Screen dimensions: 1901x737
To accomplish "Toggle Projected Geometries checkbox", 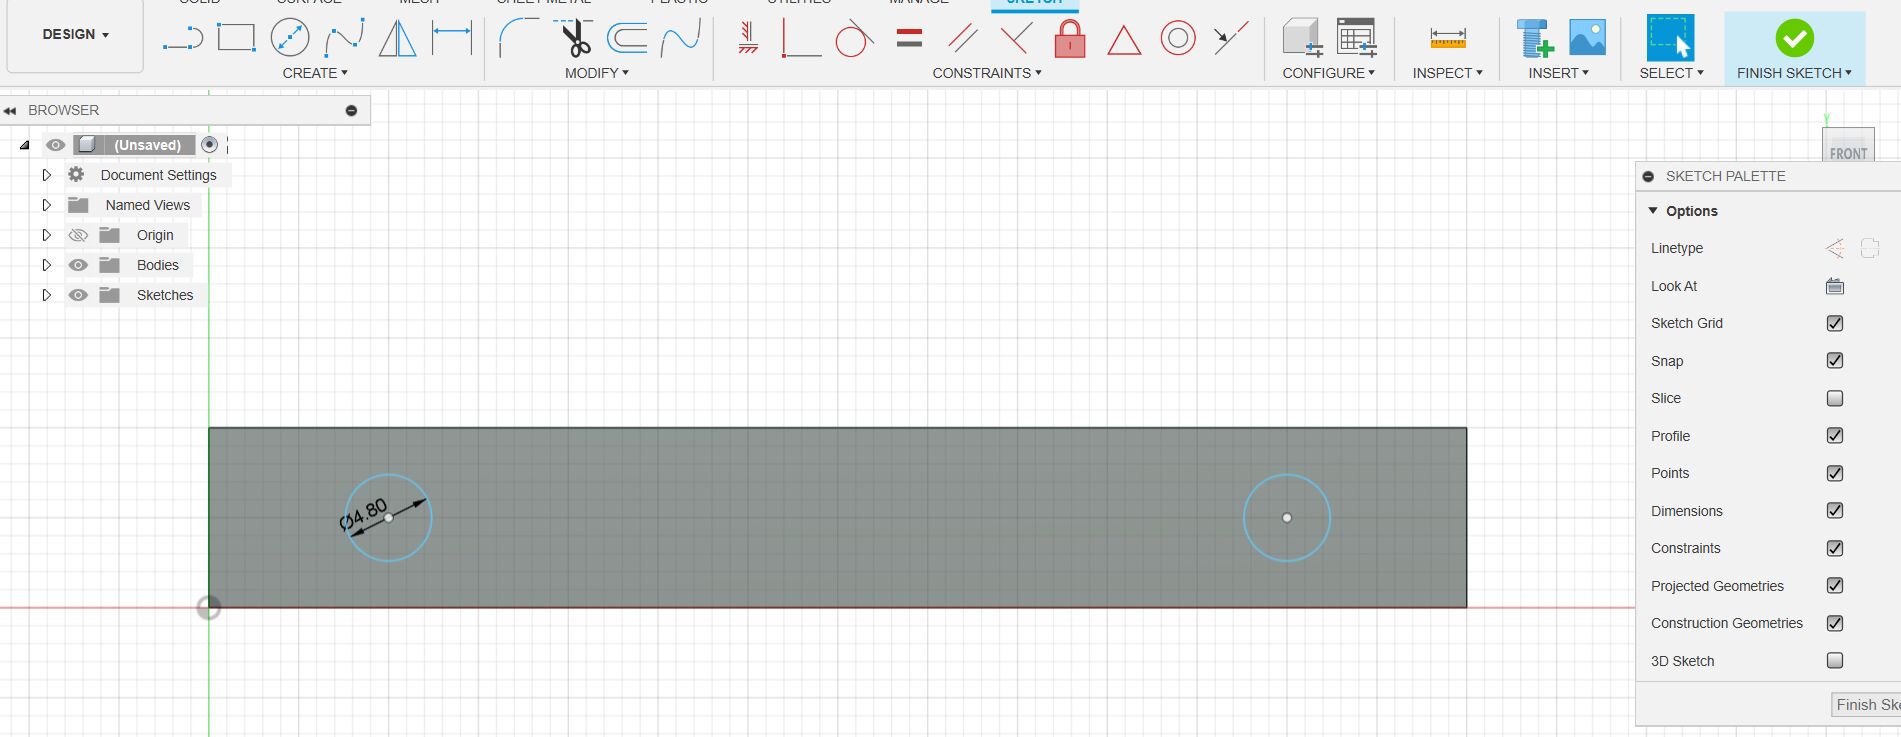I will [1835, 585].
